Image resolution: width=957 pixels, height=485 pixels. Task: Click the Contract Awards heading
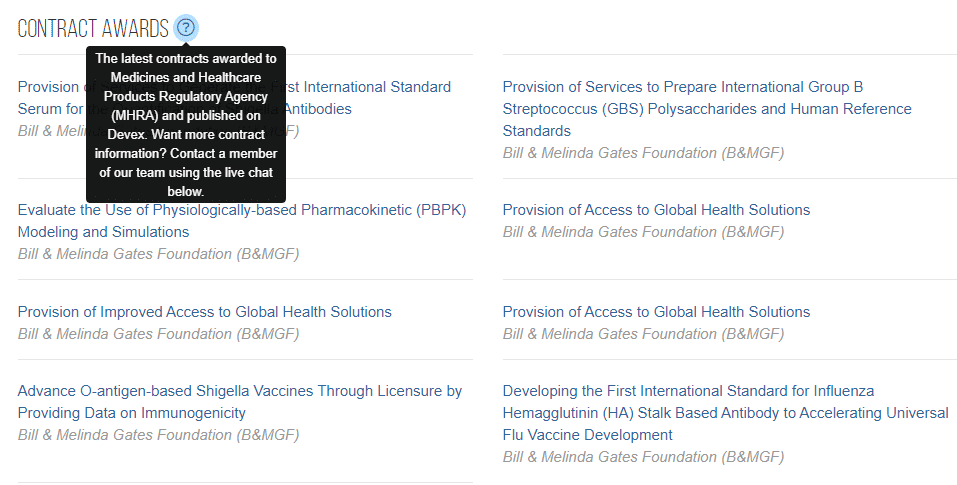[93, 29]
